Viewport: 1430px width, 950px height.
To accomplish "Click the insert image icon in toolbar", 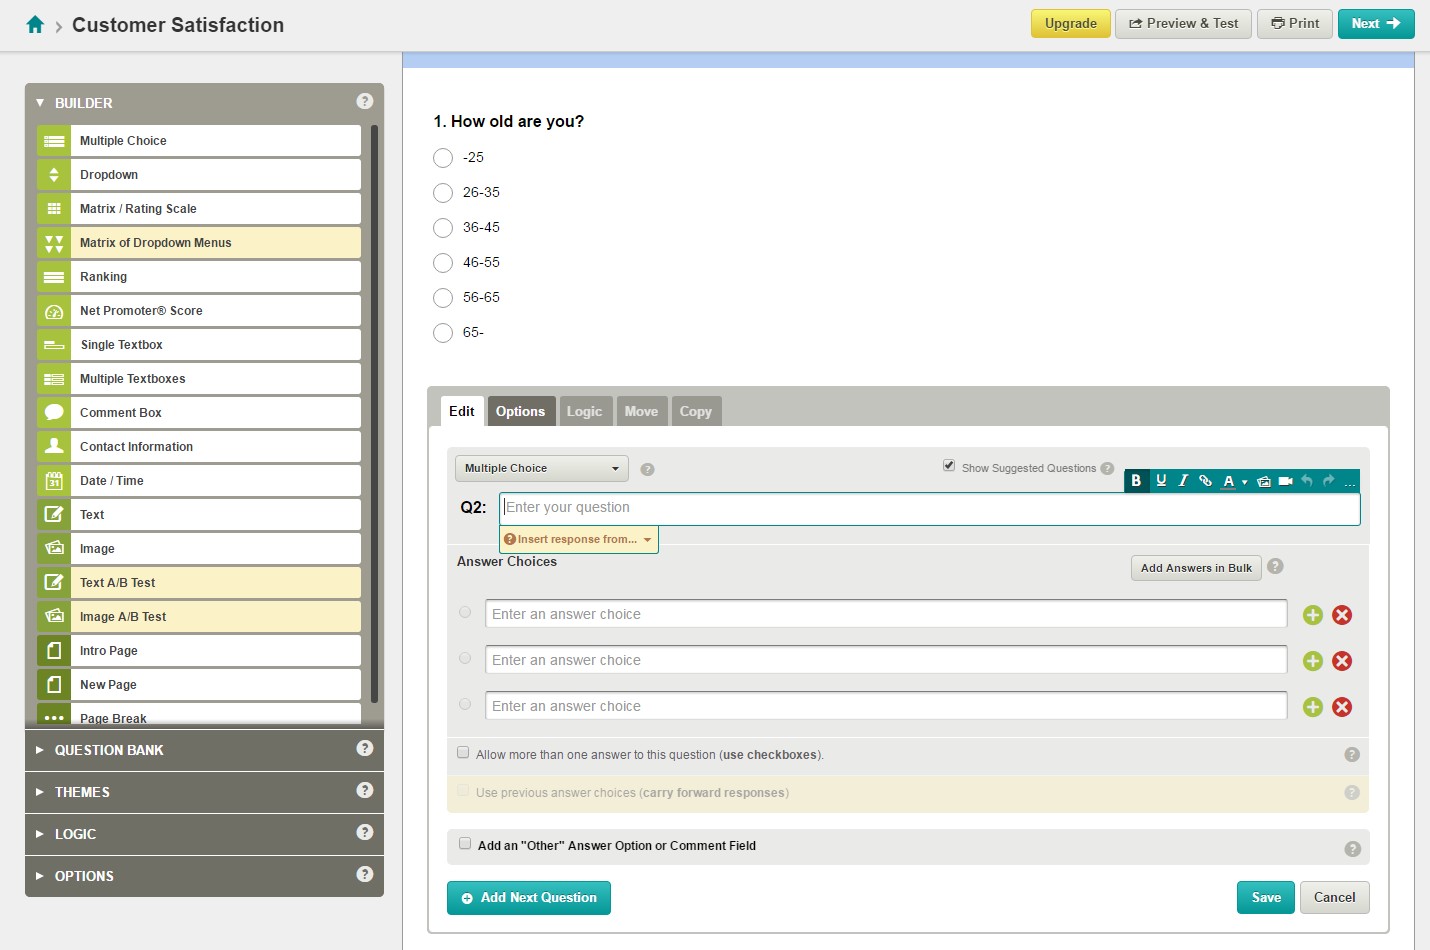I will 1264,481.
